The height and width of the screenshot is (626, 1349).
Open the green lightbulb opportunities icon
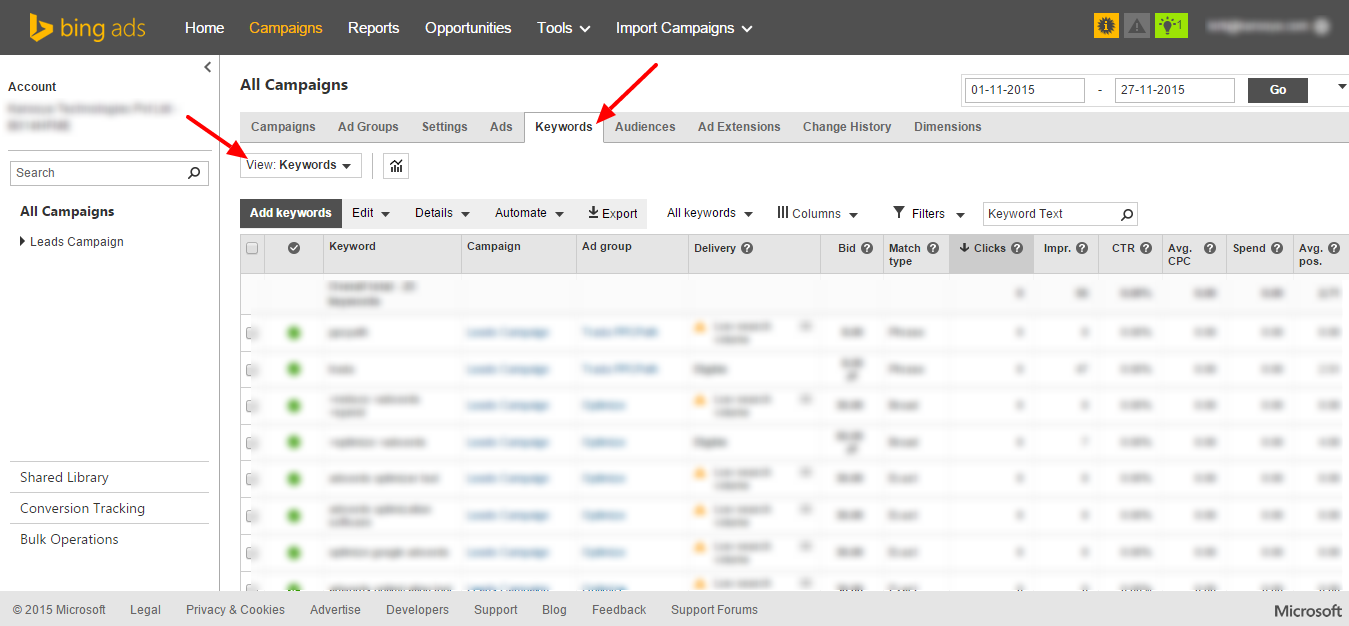1171,27
